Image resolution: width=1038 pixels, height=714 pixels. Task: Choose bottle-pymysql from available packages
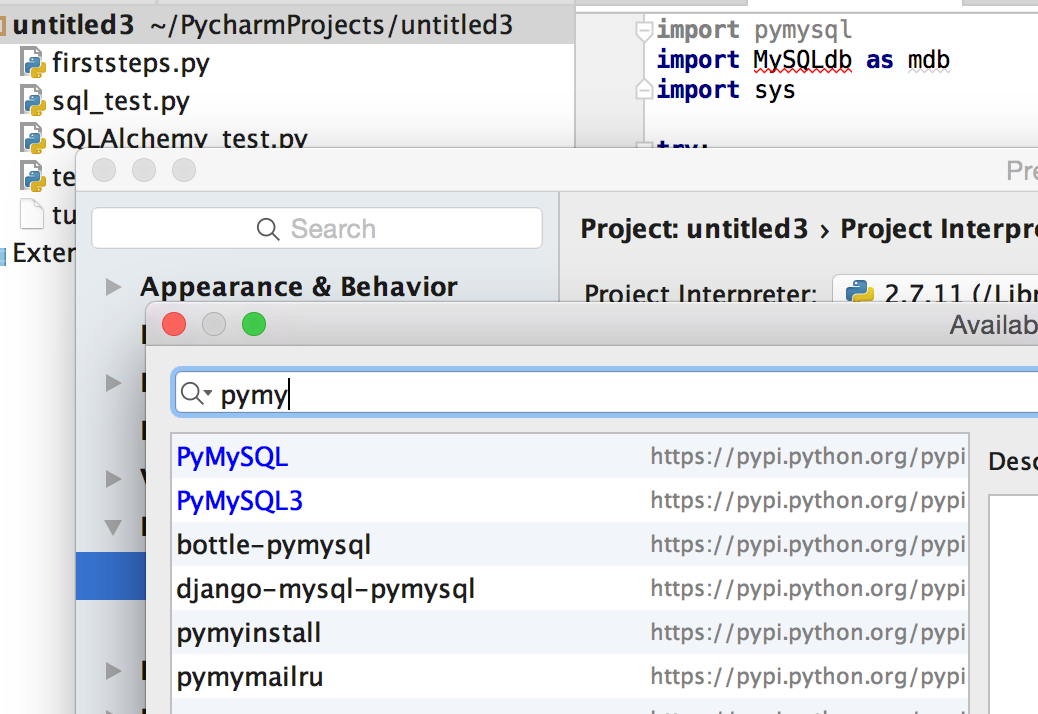coord(274,545)
